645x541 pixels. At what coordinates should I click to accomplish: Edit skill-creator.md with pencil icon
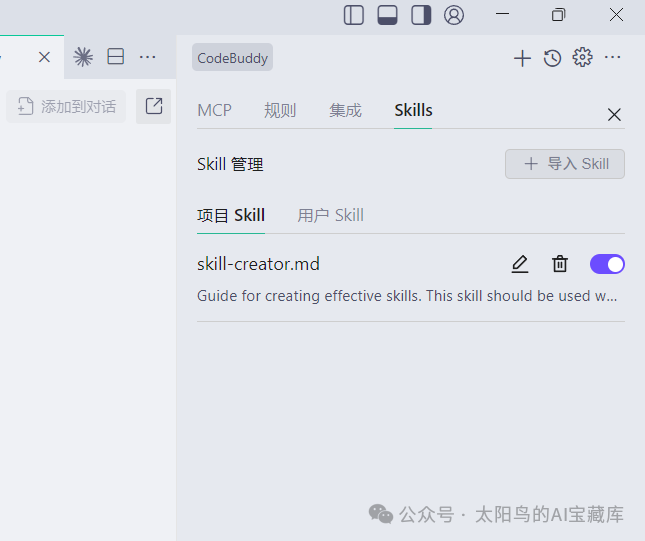(520, 264)
